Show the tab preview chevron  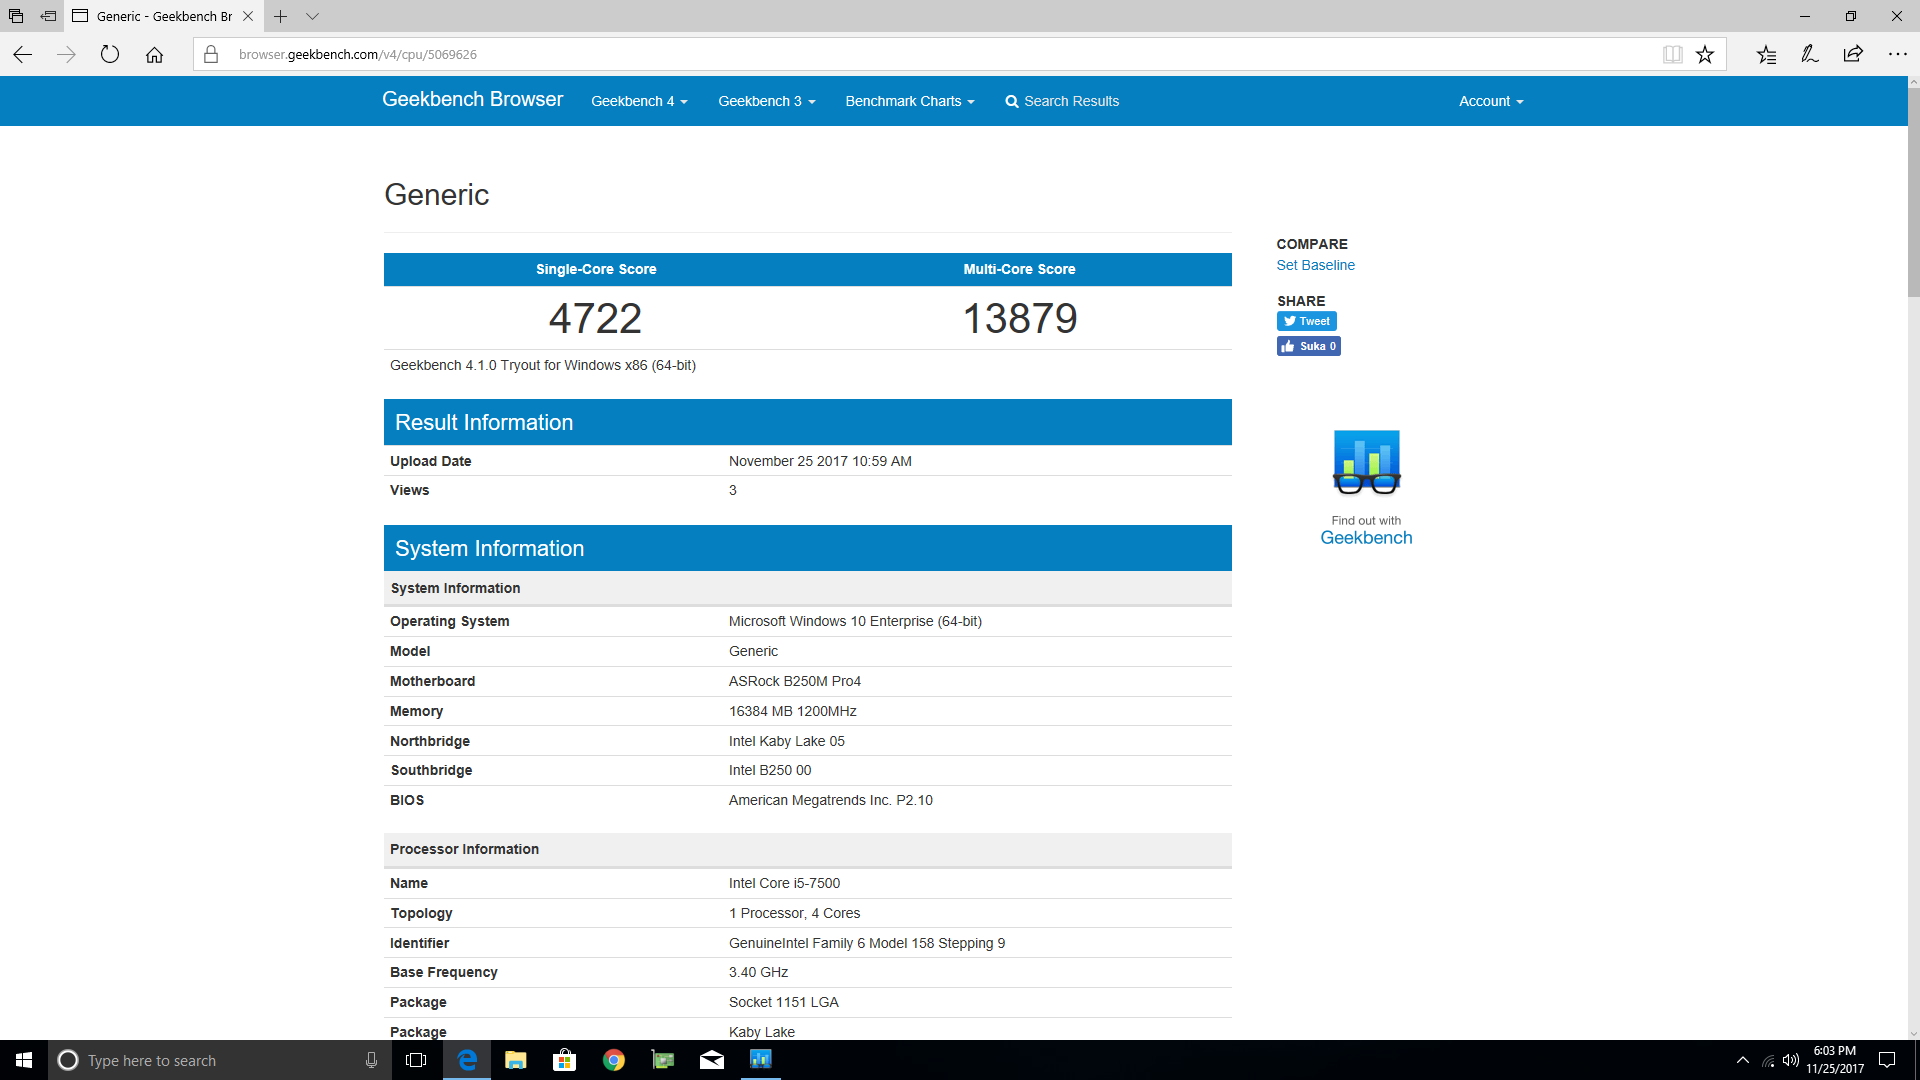coord(312,16)
